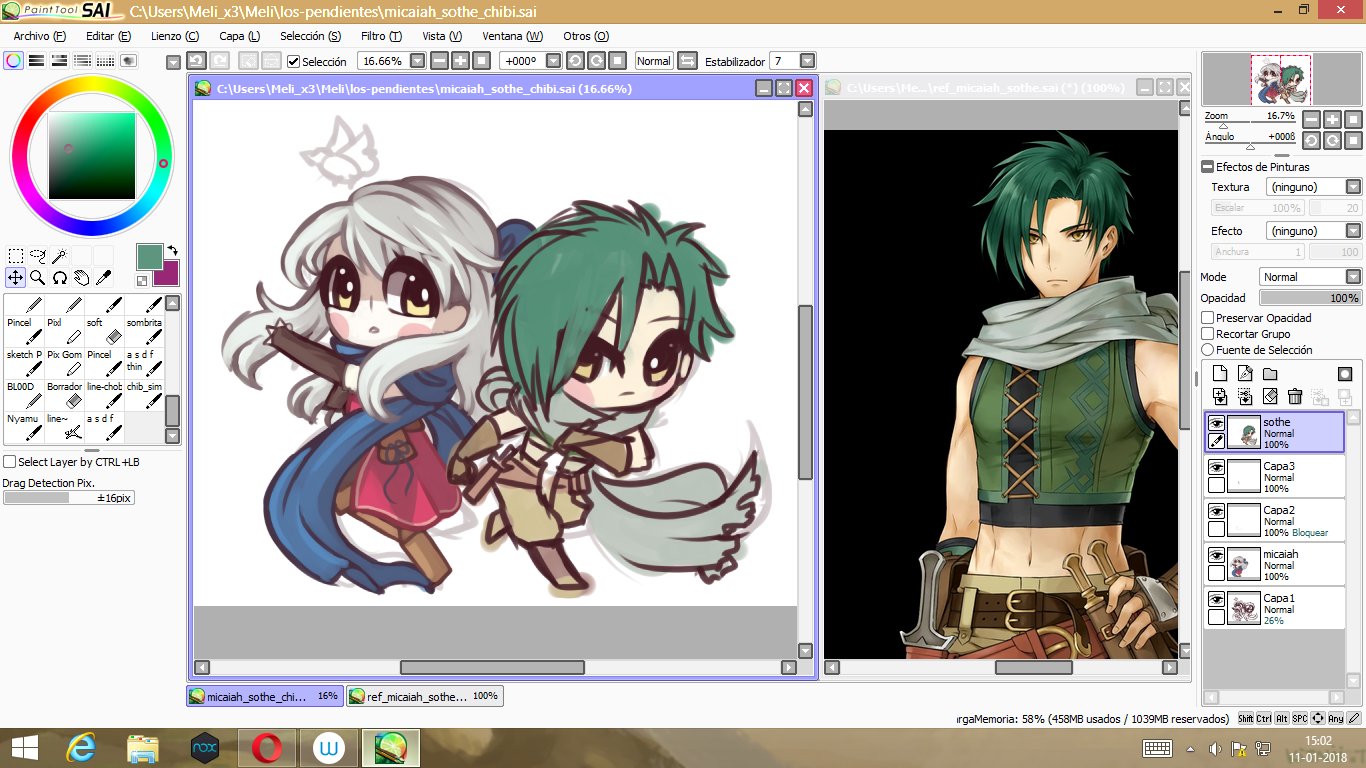Open Internet Explorer from the taskbar
This screenshot has height=768, width=1366.
click(x=79, y=747)
